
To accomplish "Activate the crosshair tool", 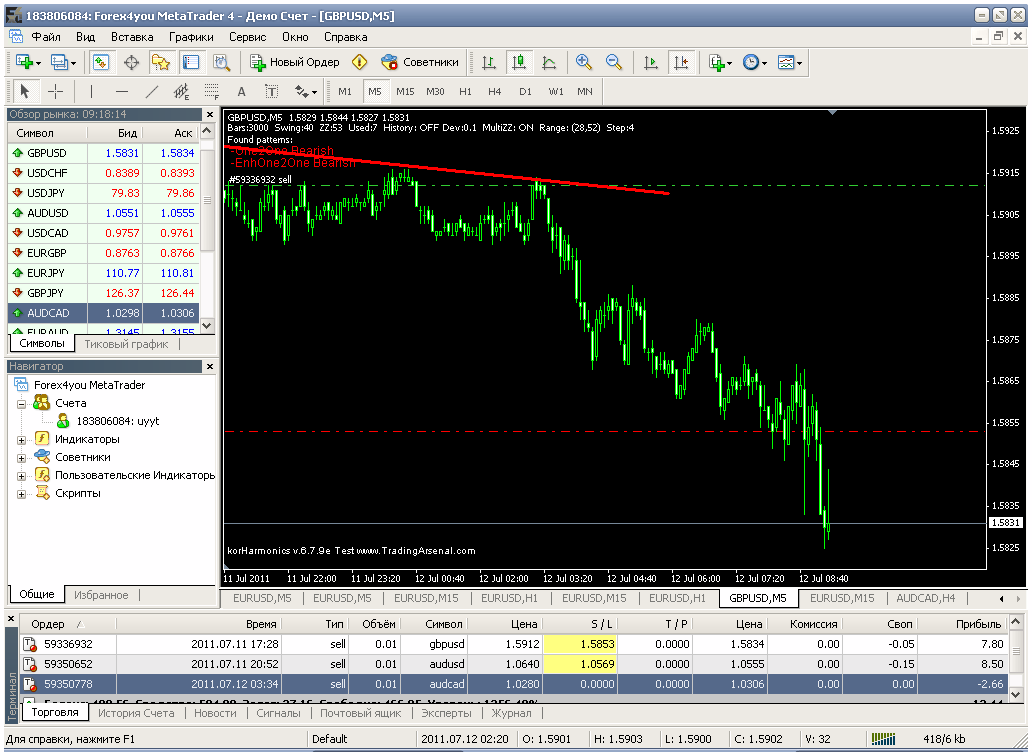I will tap(56, 91).
